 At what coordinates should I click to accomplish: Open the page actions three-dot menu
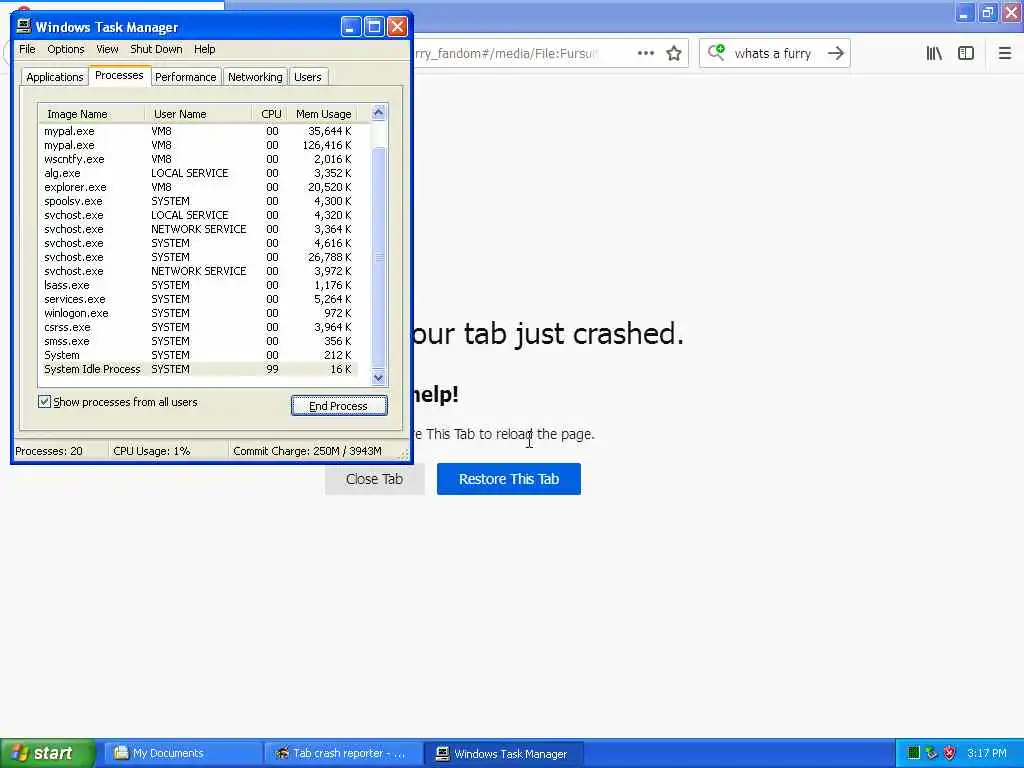coord(645,54)
